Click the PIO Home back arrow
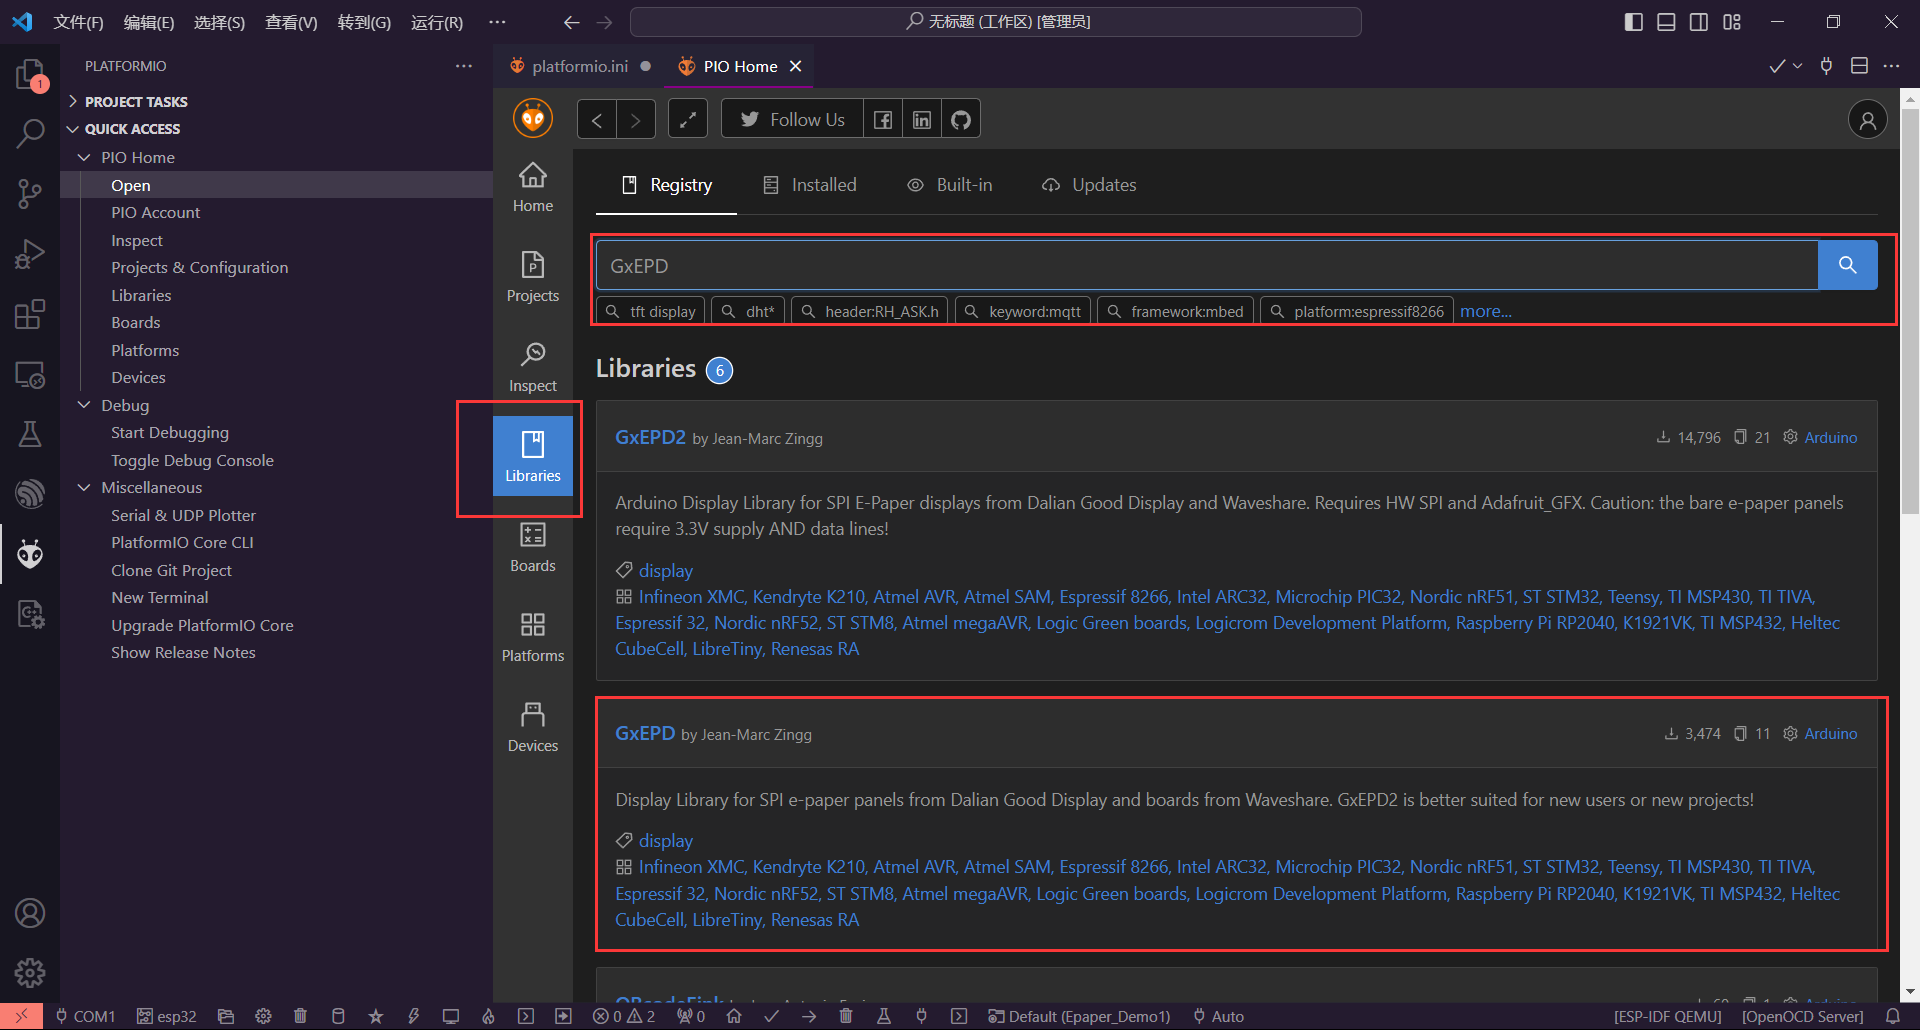 coord(597,120)
